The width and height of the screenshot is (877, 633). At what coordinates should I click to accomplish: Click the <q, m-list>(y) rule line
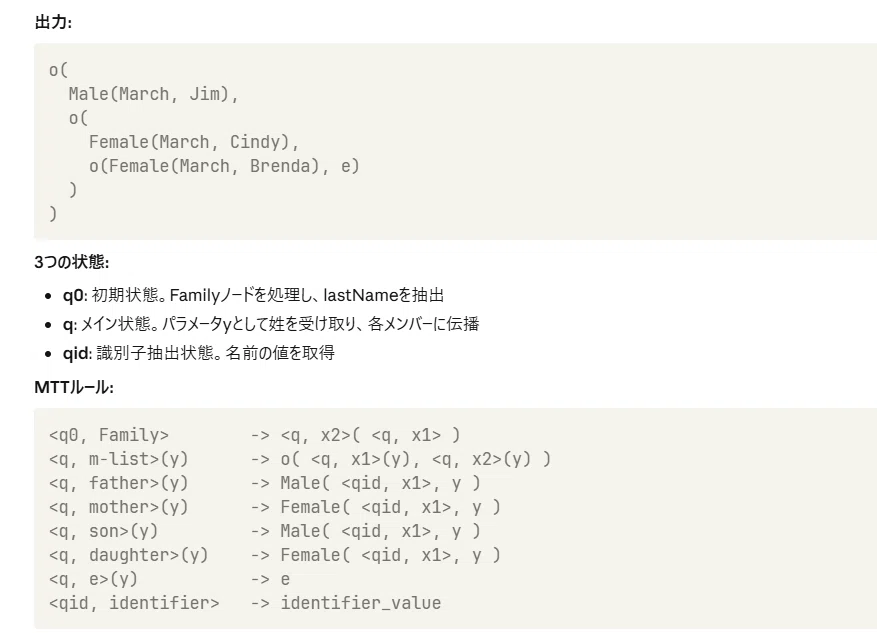pos(300,459)
